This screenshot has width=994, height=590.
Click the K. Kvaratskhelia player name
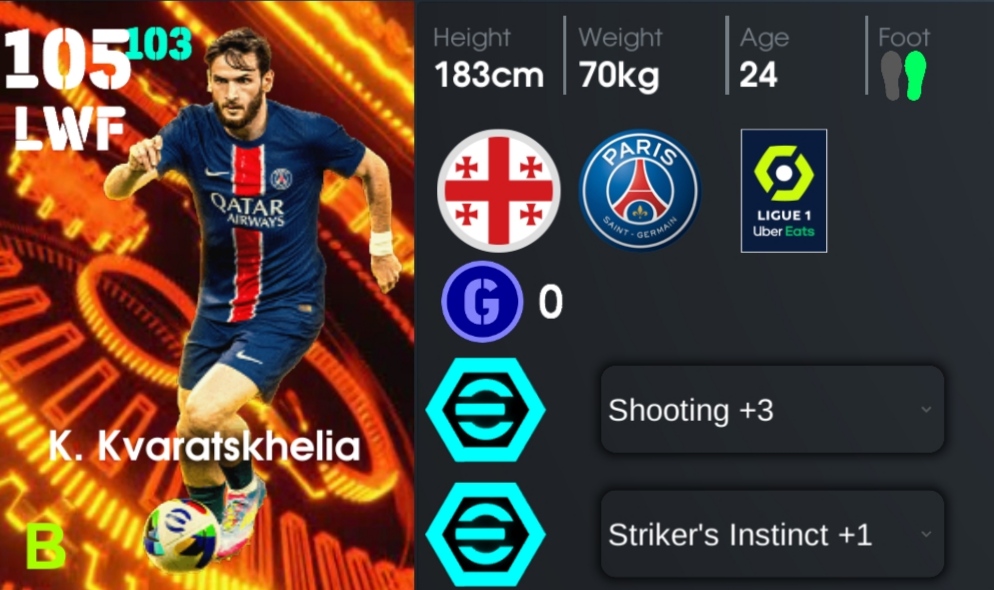tap(204, 447)
